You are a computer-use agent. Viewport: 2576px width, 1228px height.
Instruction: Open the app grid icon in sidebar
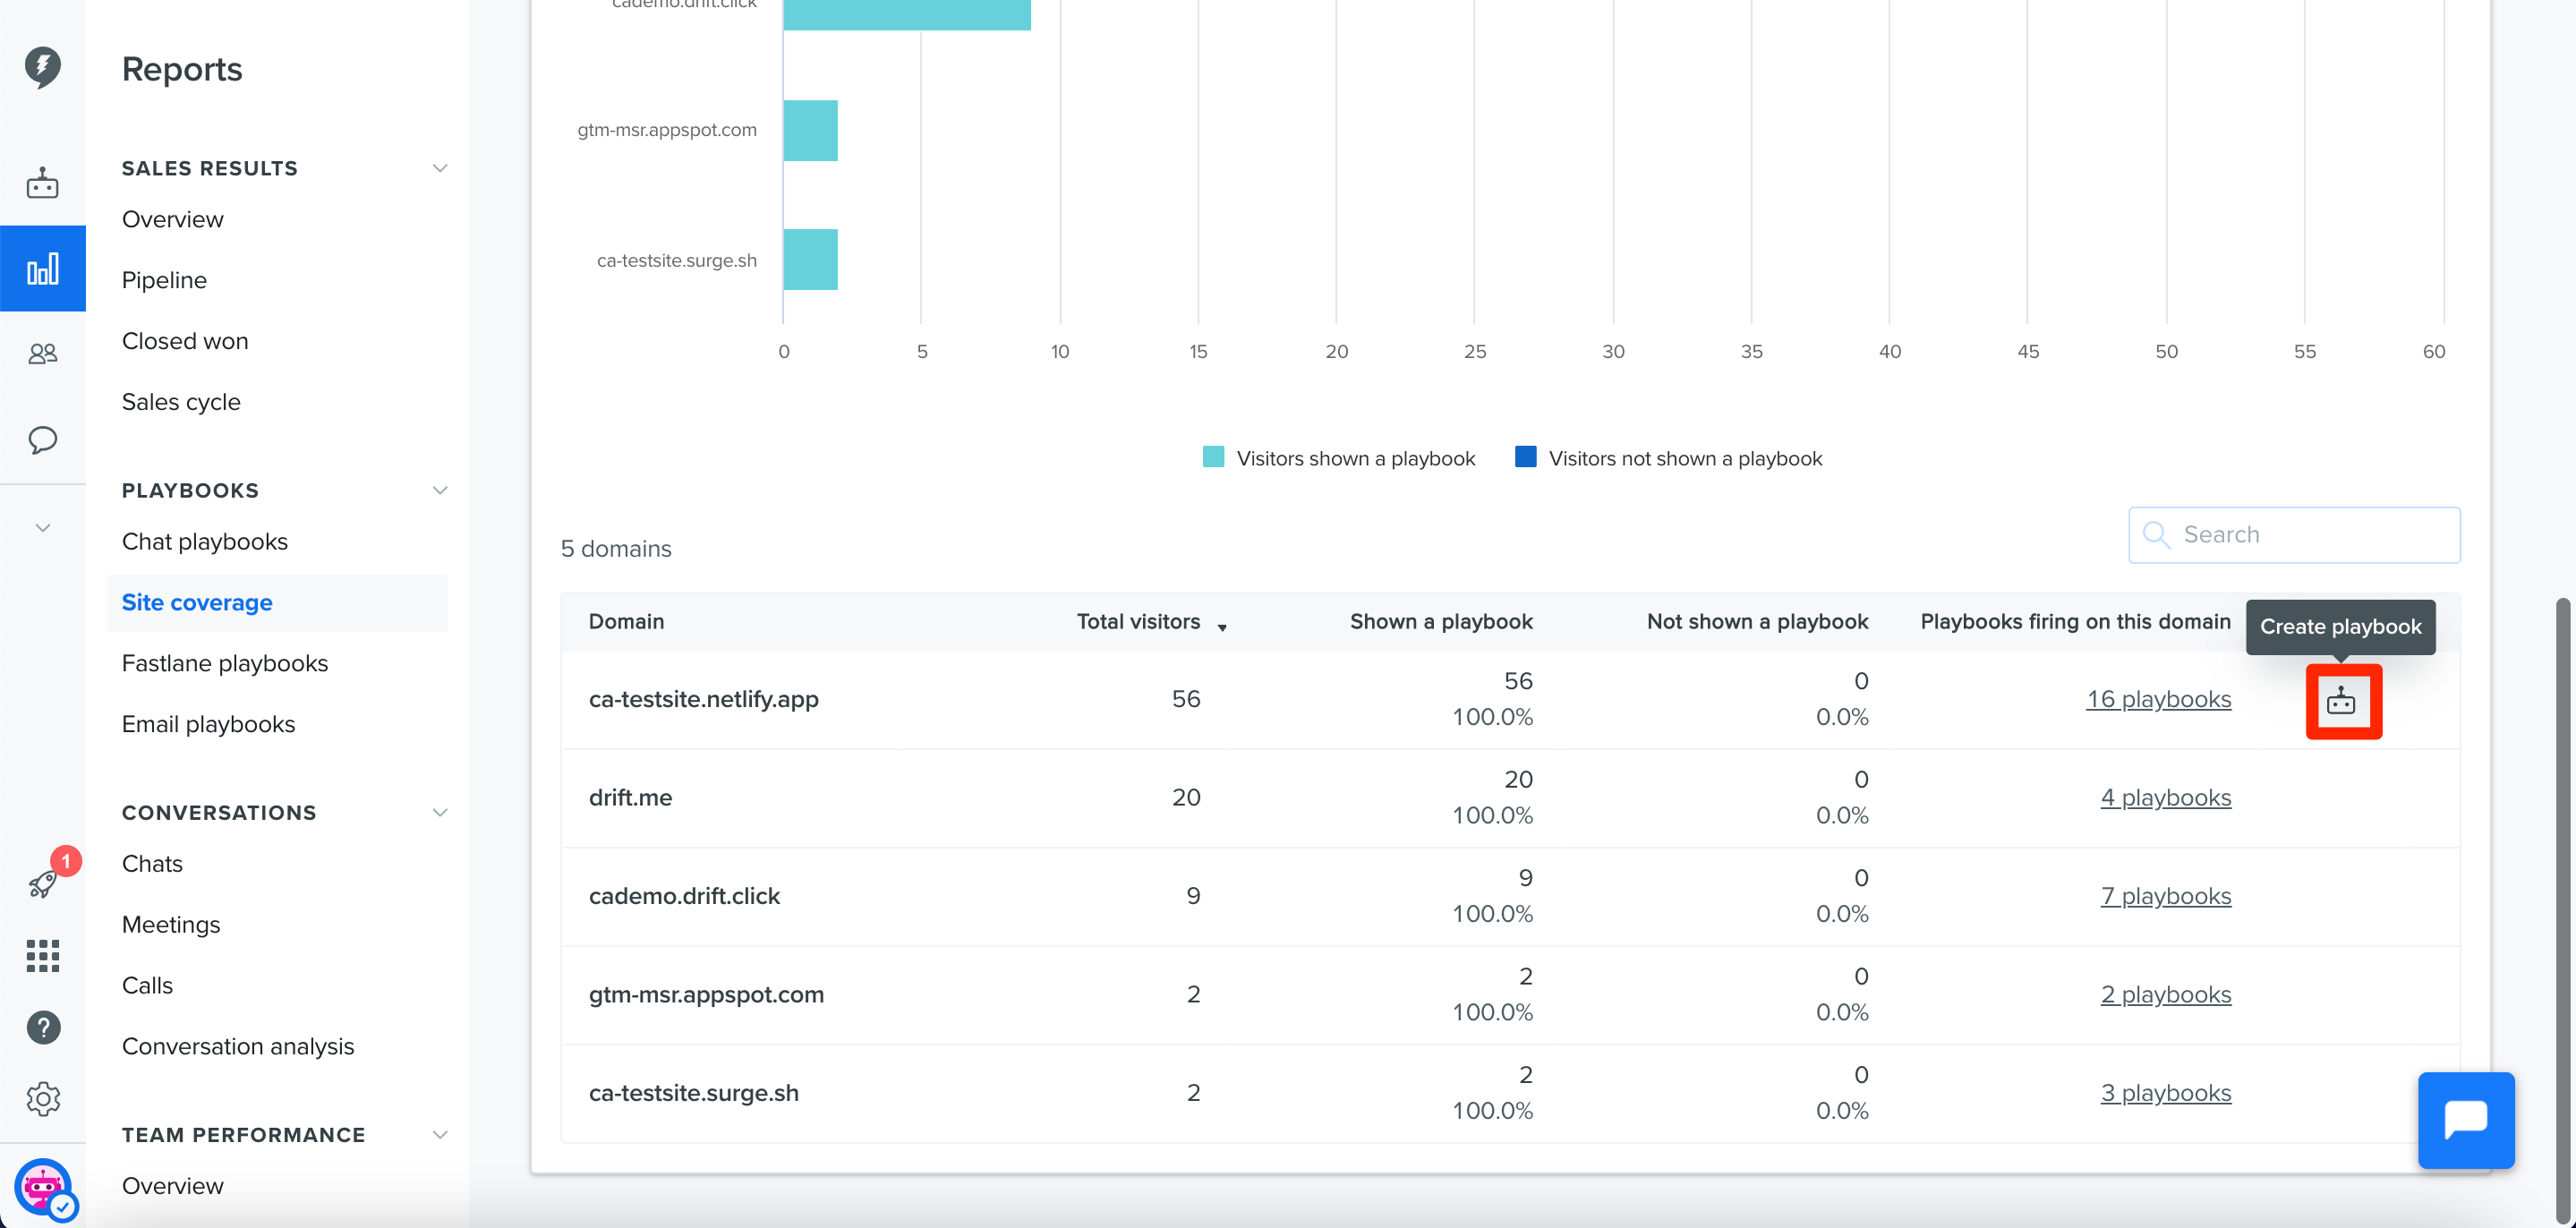coord(42,955)
